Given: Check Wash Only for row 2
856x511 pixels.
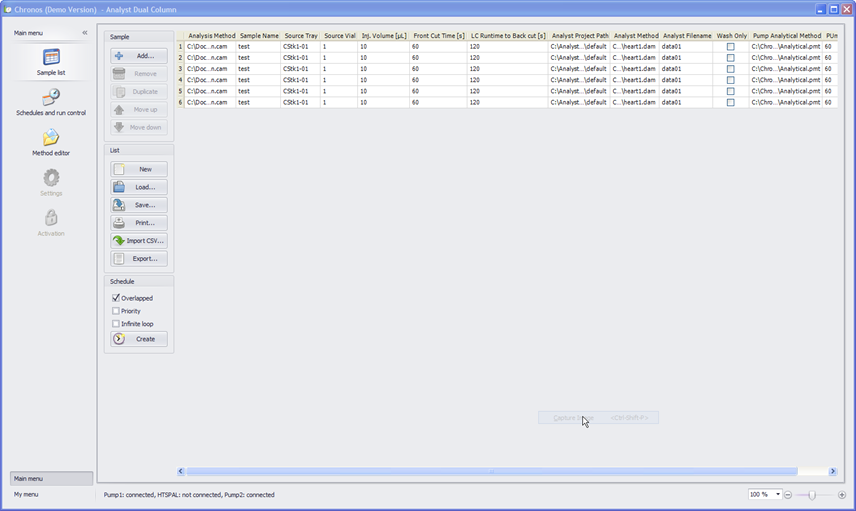Looking at the screenshot, I should click(730, 58).
